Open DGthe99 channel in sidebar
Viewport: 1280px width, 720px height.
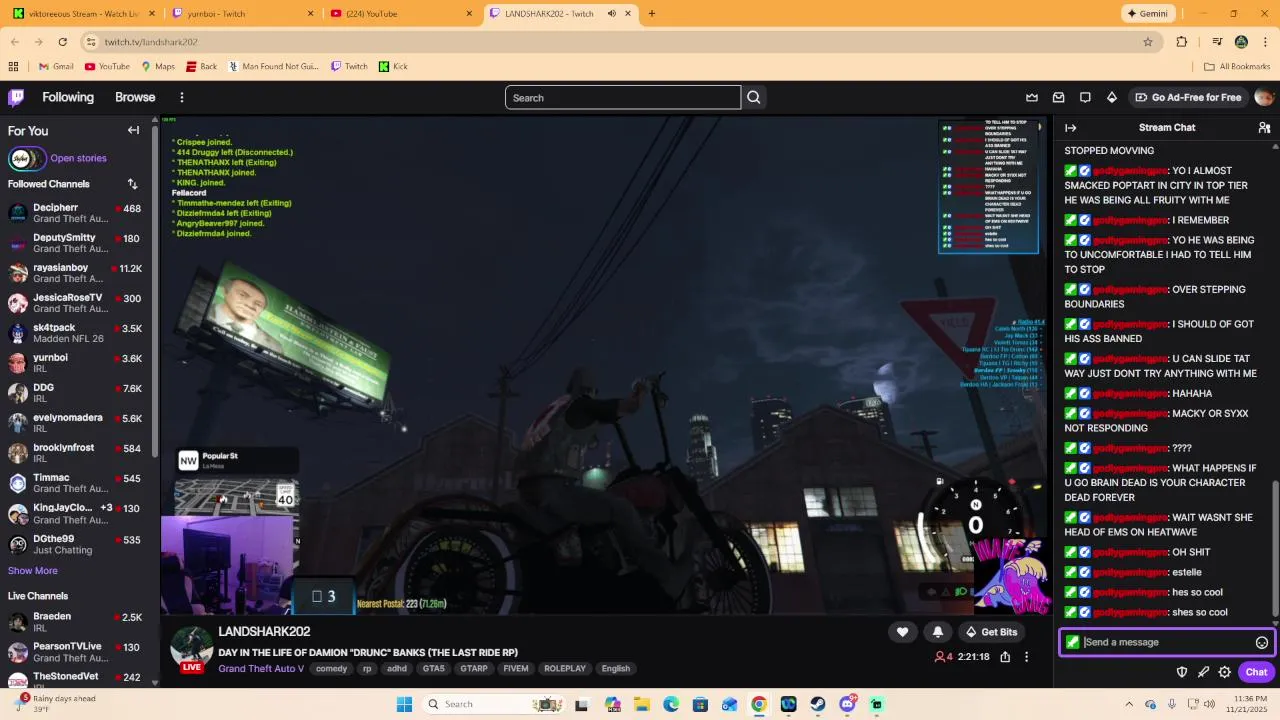78,544
